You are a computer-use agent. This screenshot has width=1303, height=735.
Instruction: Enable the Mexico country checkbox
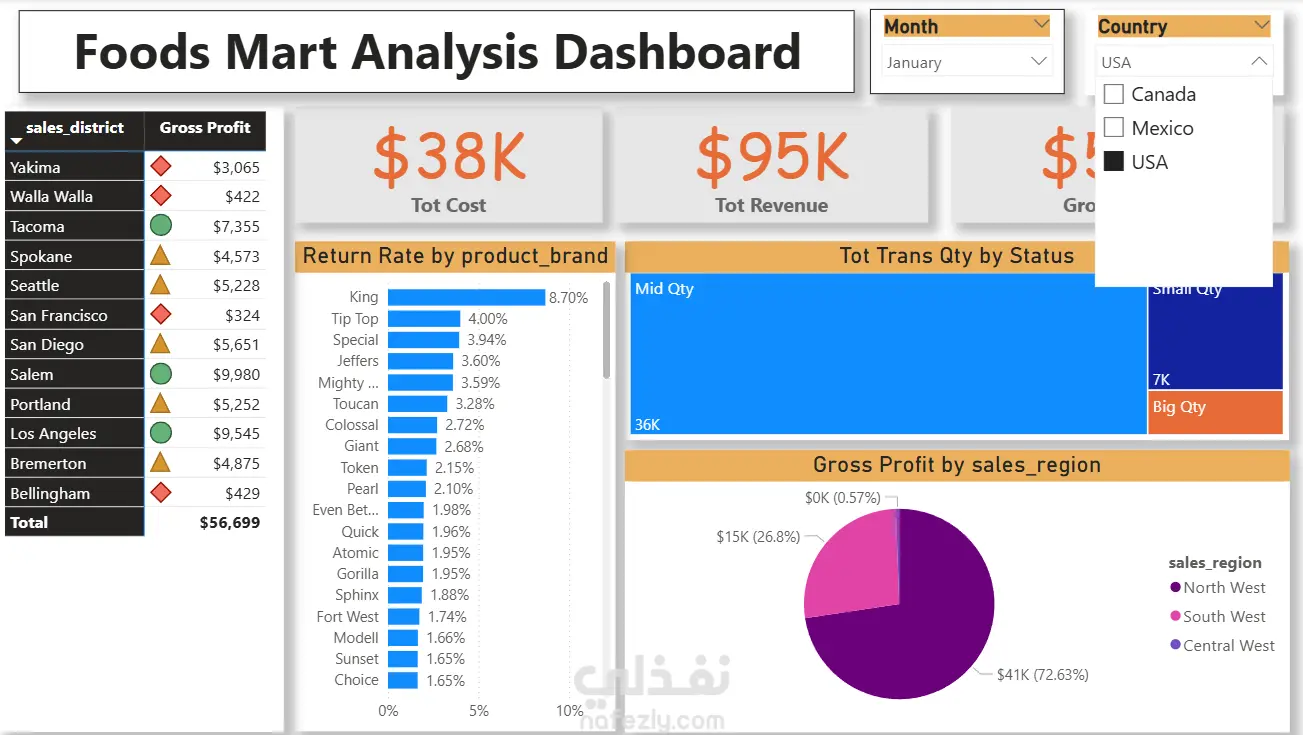click(1113, 128)
